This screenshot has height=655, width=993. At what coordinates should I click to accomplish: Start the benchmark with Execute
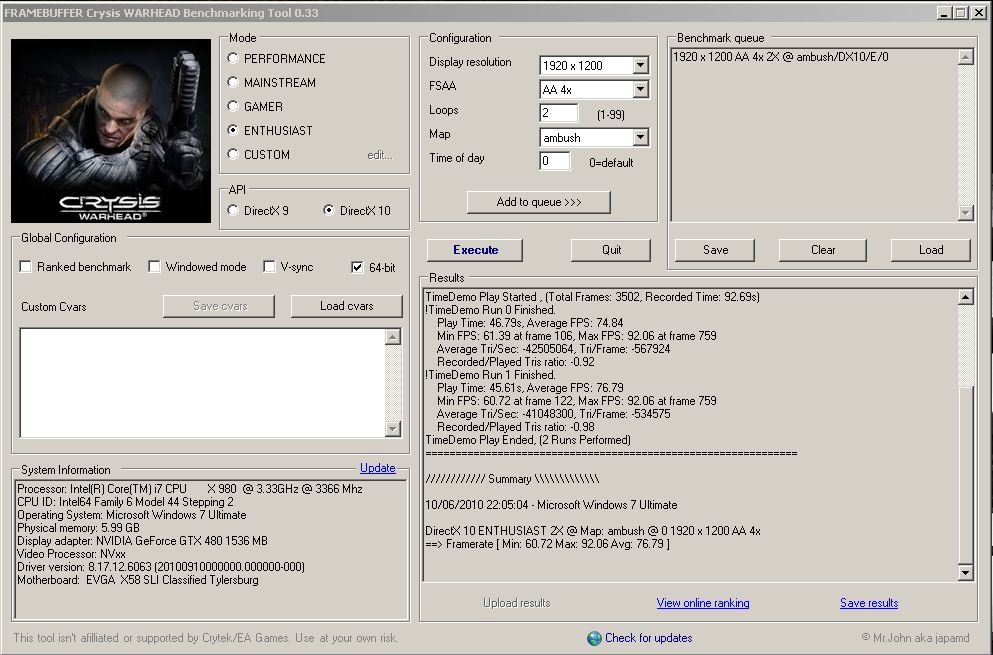475,250
